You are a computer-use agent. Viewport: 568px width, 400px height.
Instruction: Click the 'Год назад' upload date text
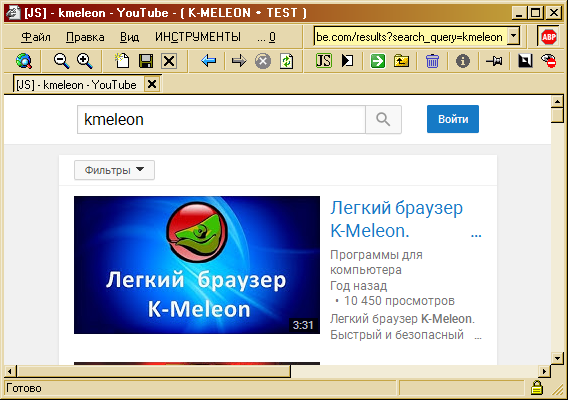(x=359, y=286)
